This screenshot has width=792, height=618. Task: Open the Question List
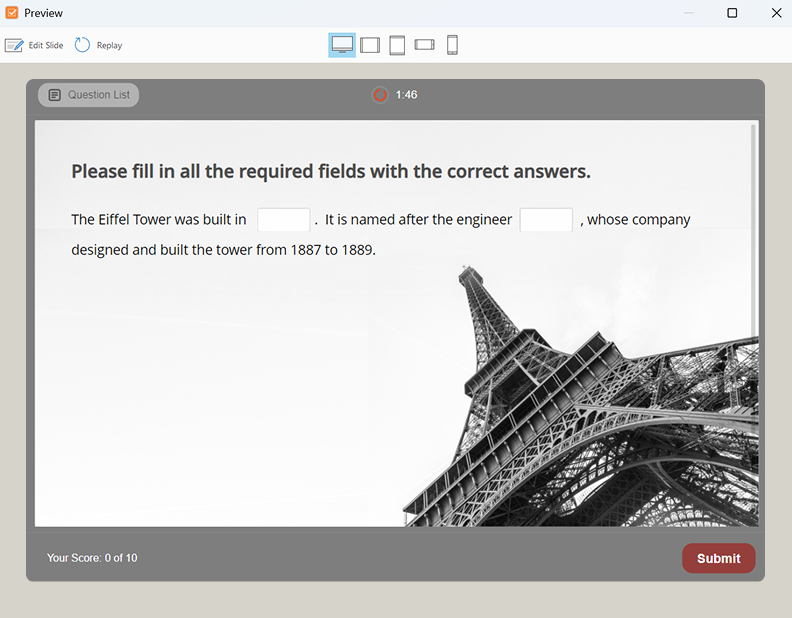(88, 95)
